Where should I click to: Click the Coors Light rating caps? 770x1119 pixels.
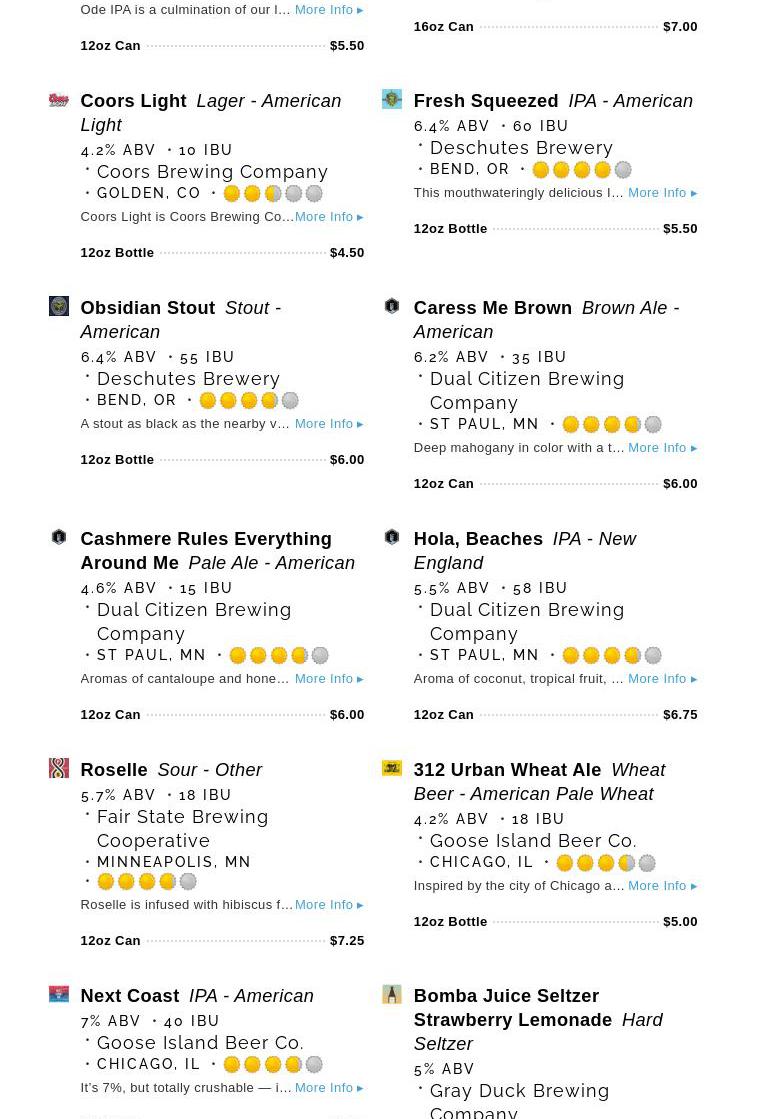pos(273,194)
